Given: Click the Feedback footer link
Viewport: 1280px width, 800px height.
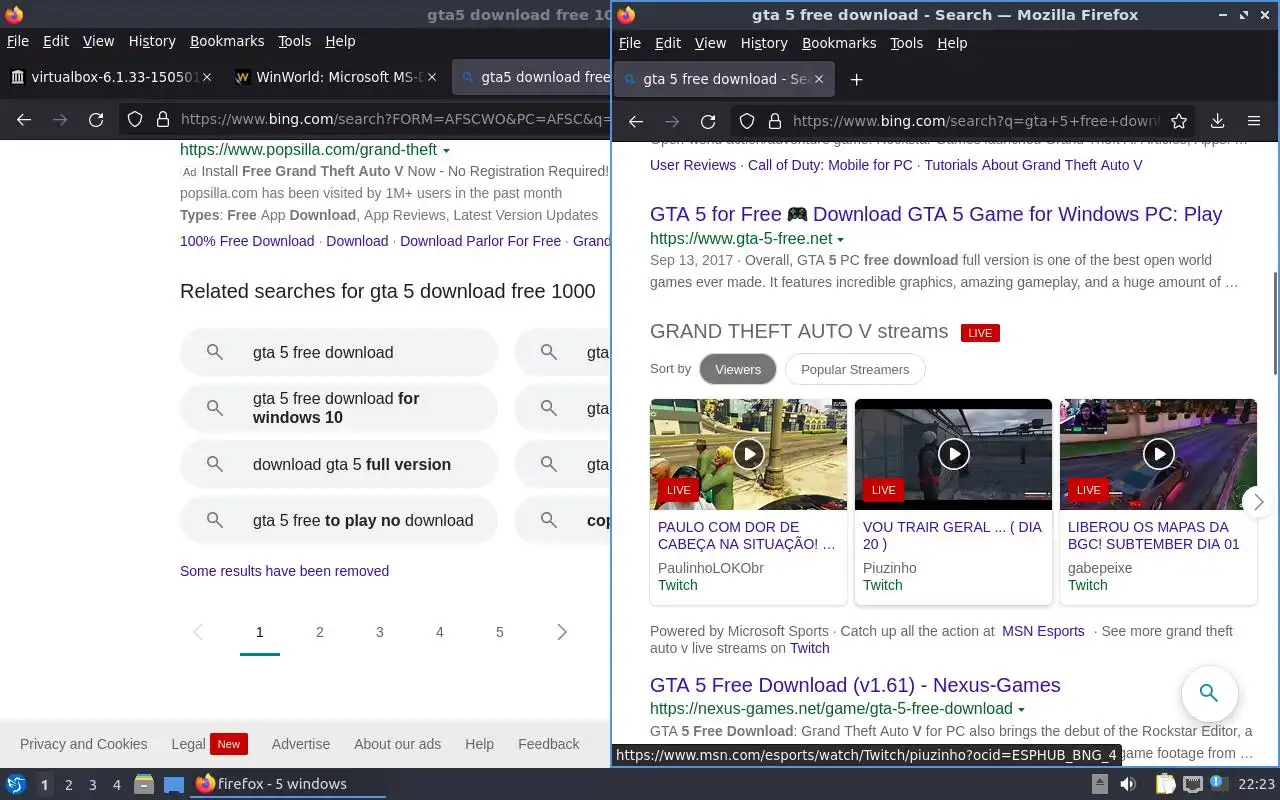Looking at the screenshot, I should (548, 744).
